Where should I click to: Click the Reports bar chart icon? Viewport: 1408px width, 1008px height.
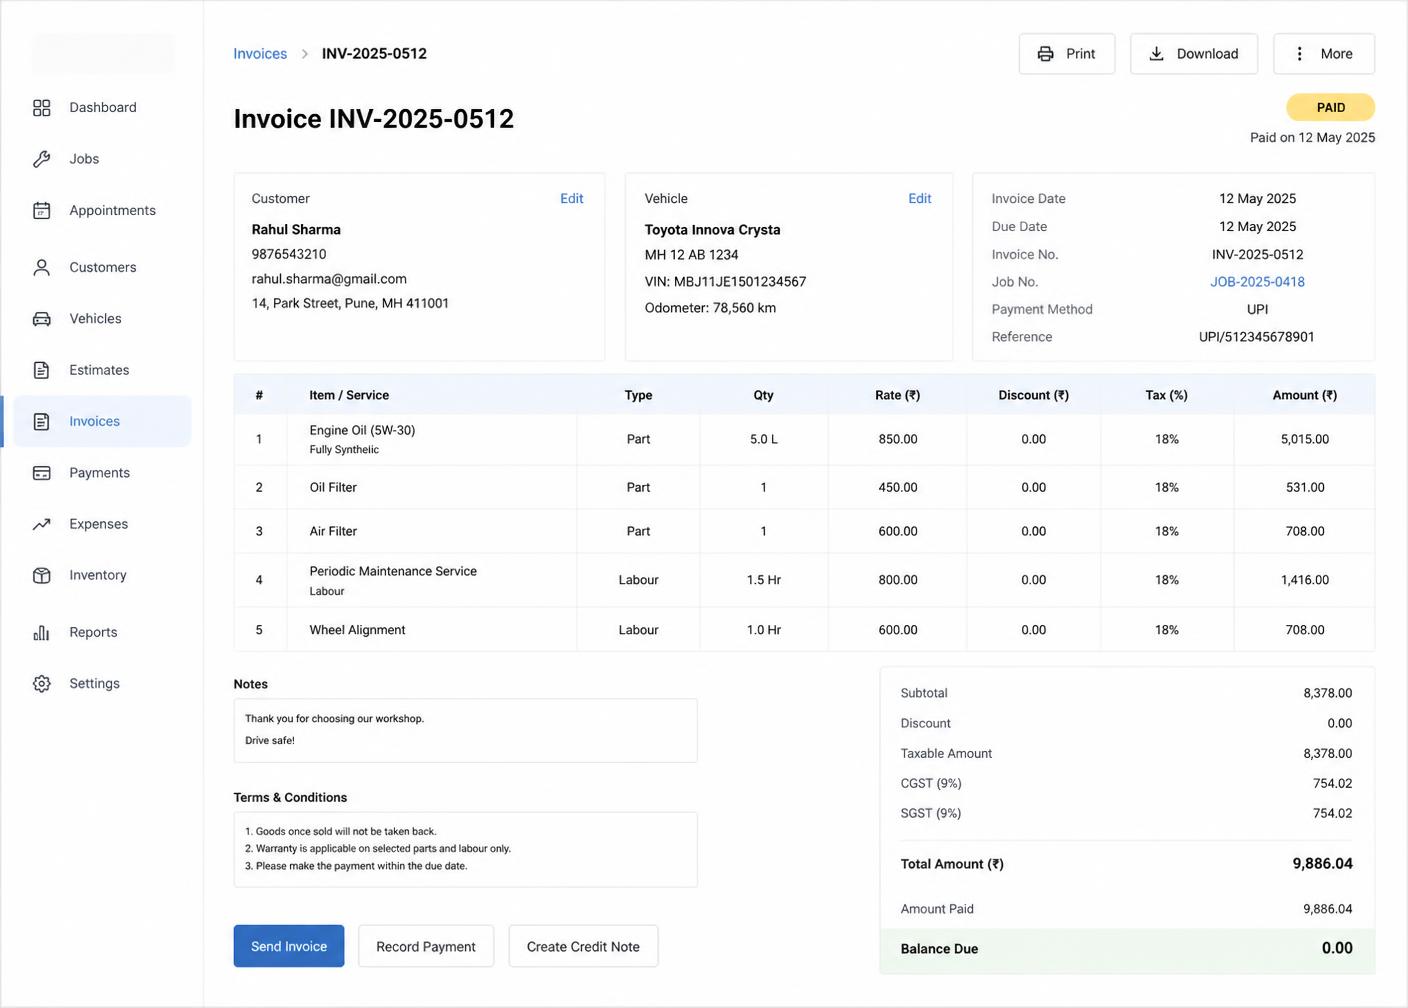tap(41, 633)
